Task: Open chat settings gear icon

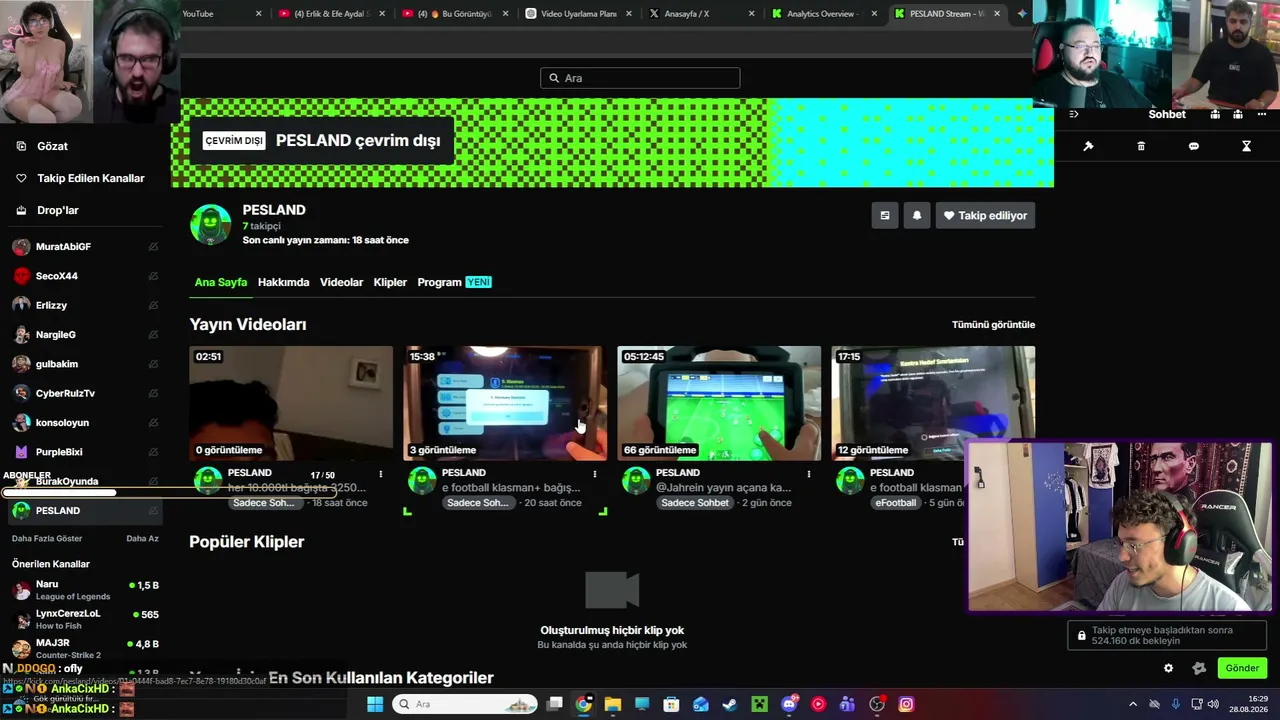Action: coord(1168,668)
